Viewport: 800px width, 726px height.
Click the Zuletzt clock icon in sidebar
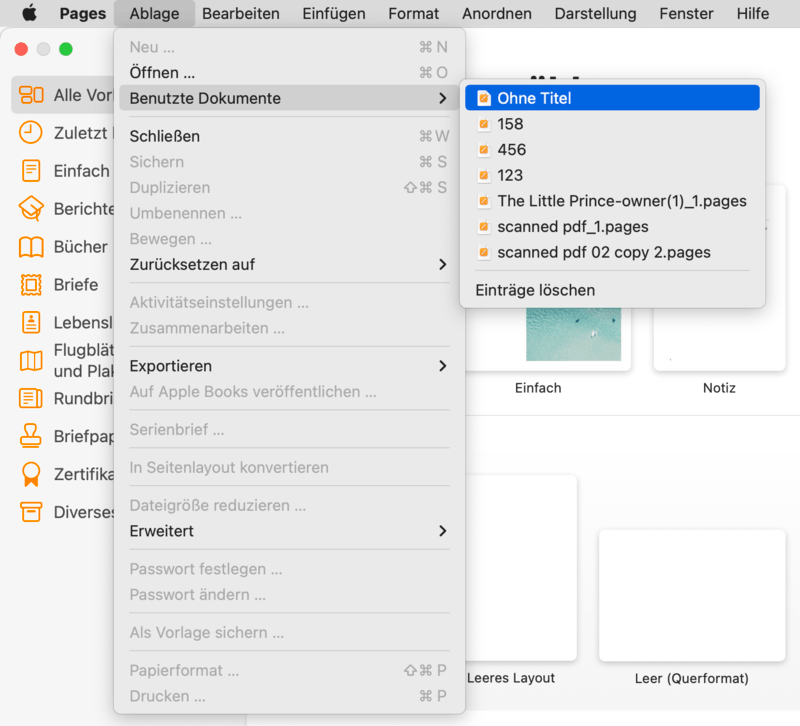click(32, 132)
